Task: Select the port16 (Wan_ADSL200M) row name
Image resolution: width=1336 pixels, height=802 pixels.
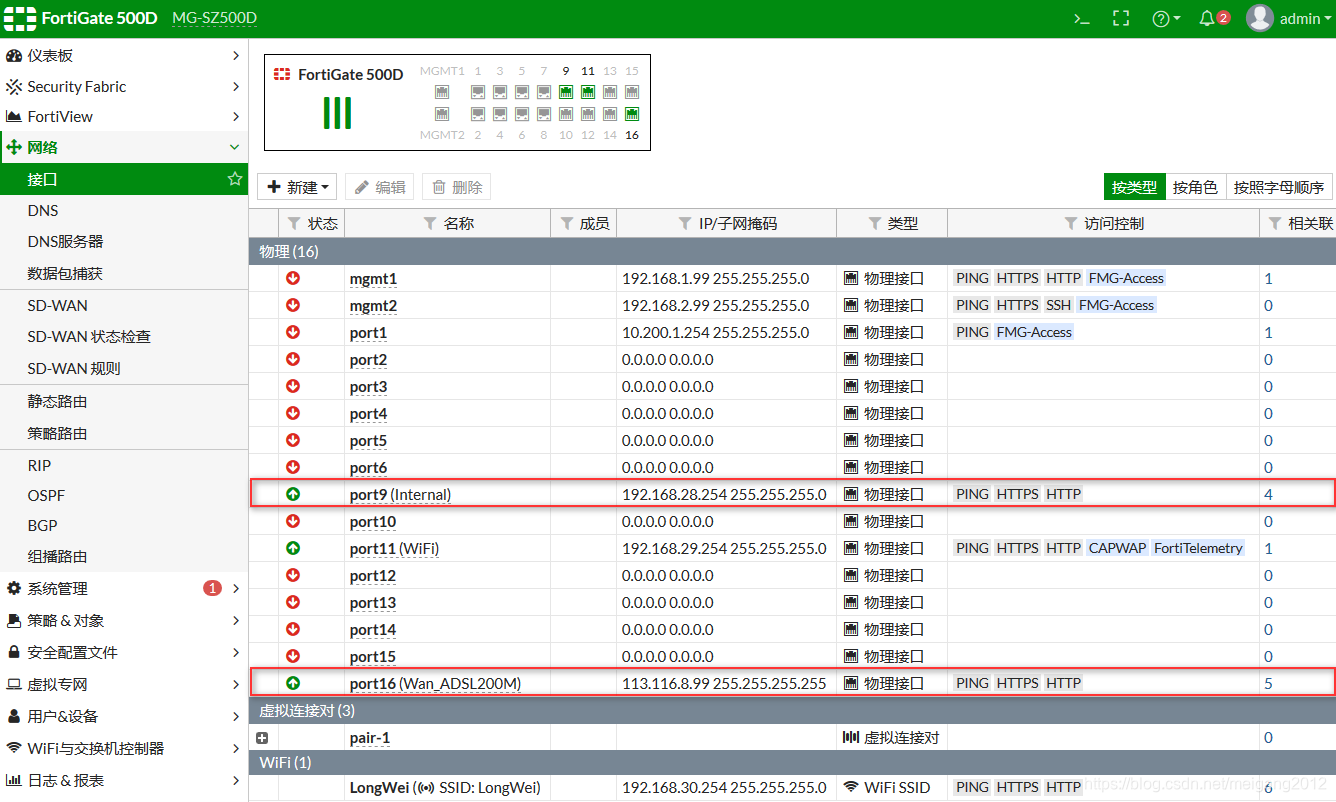Action: 435,683
